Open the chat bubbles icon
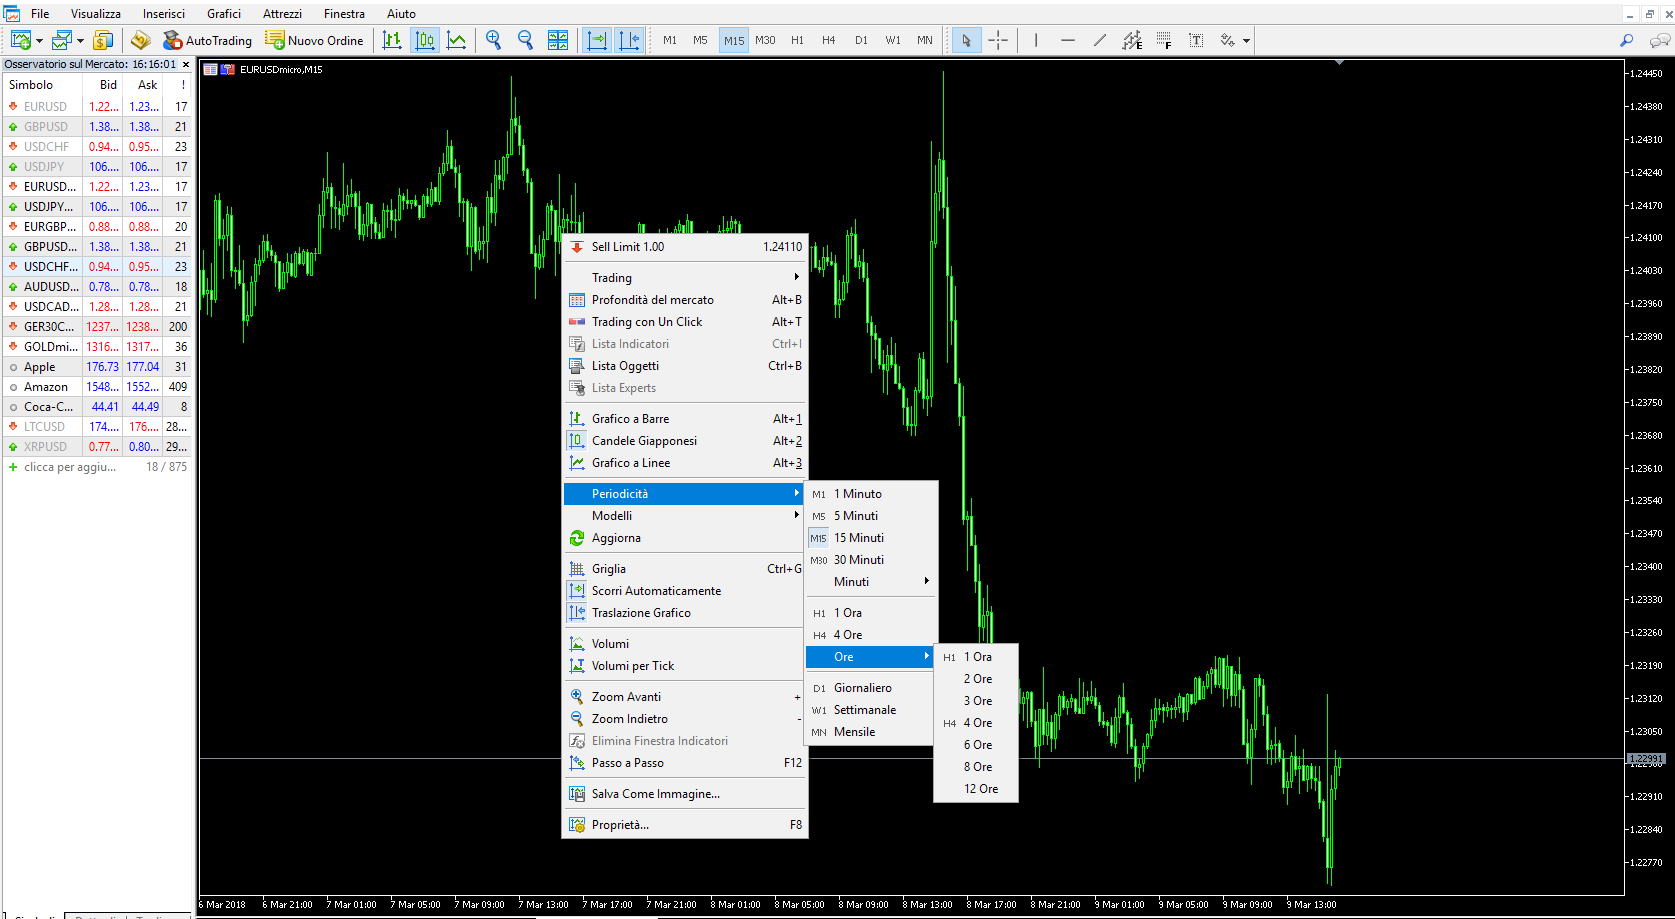The image size is (1675, 919). [x=1660, y=40]
